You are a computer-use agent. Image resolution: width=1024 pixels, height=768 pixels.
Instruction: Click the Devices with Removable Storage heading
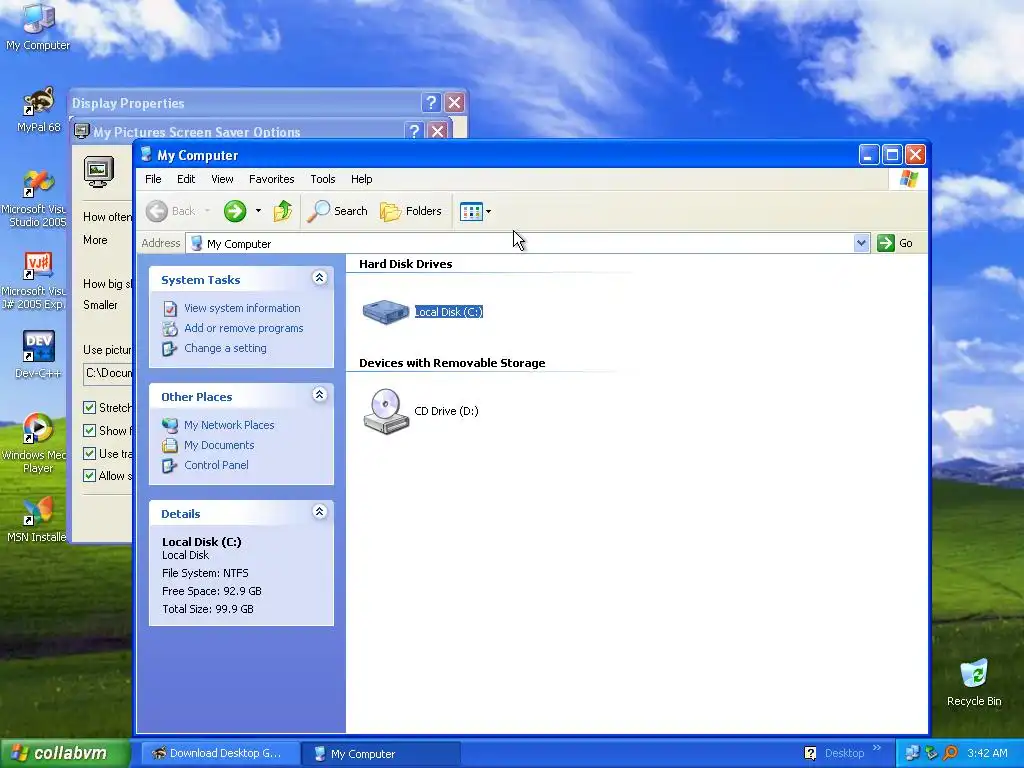(452, 363)
